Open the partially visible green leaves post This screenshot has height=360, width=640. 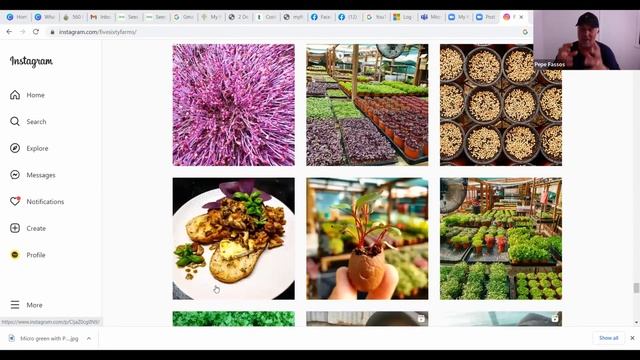point(233,319)
